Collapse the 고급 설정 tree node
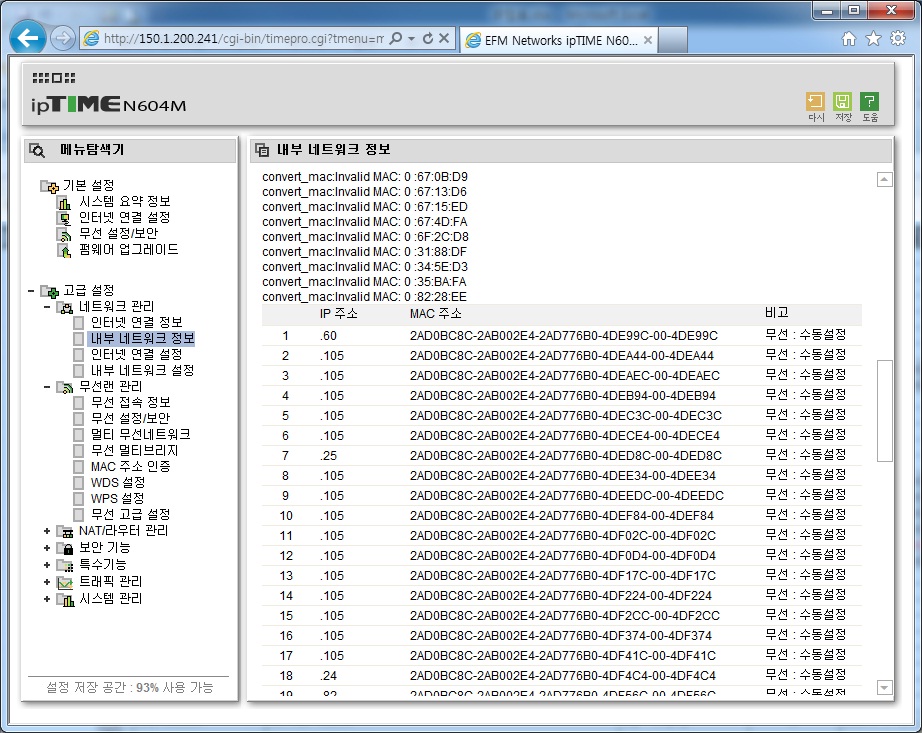This screenshot has width=922, height=733. pyautogui.click(x=31, y=290)
